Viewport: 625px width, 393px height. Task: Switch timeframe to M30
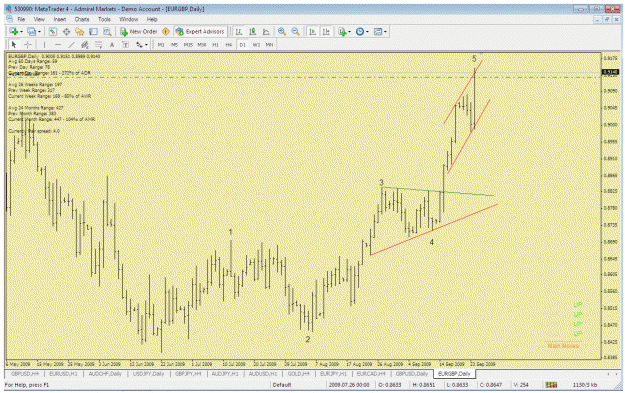tap(202, 45)
